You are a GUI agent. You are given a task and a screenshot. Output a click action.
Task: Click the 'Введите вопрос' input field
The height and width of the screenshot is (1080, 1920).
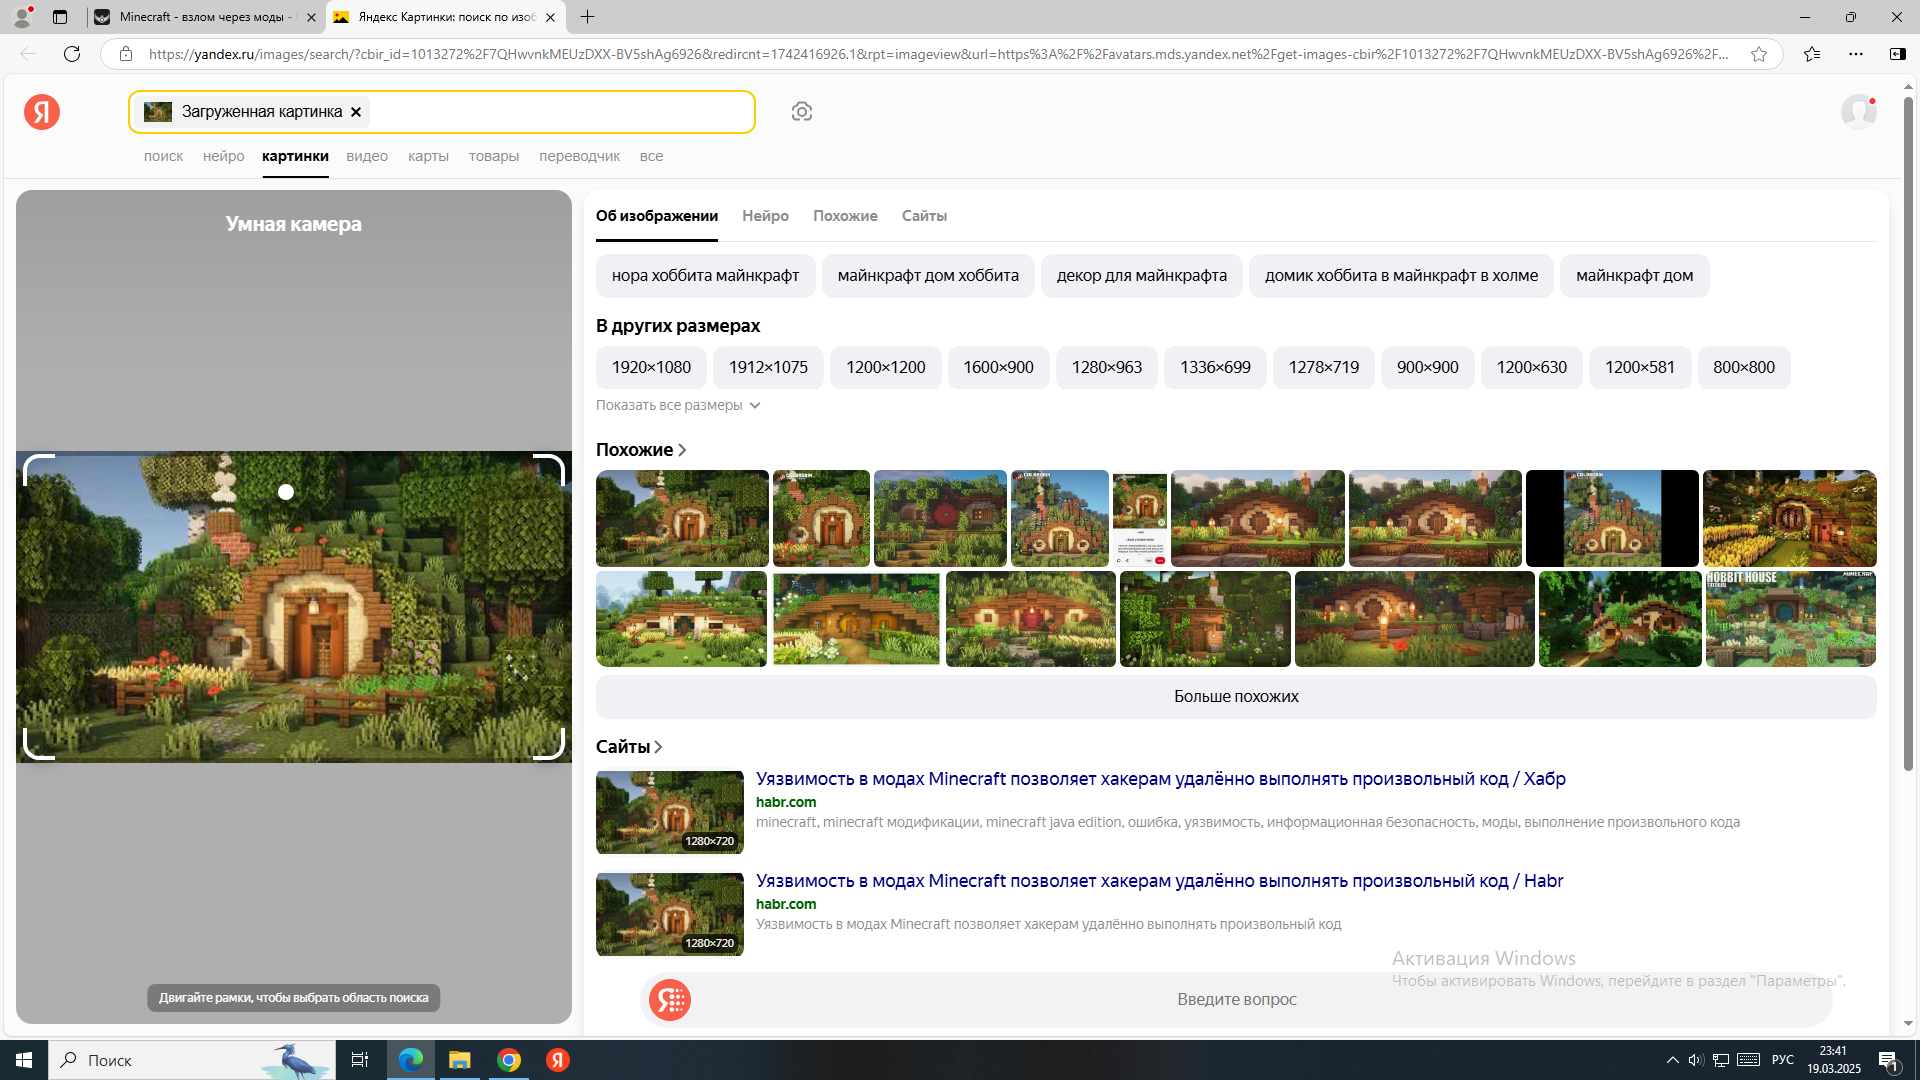point(1236,999)
